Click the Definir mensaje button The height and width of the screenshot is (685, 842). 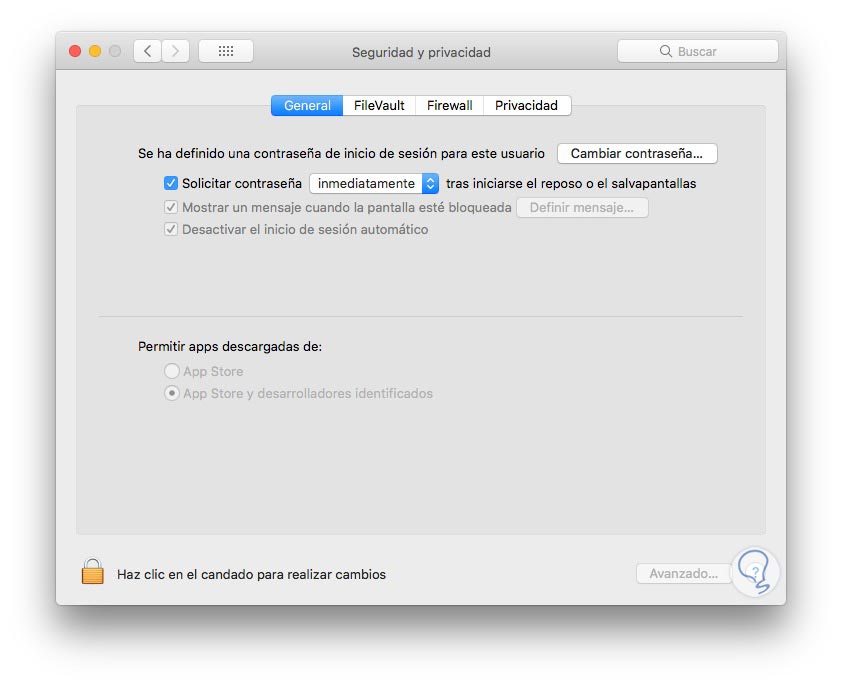[582, 208]
